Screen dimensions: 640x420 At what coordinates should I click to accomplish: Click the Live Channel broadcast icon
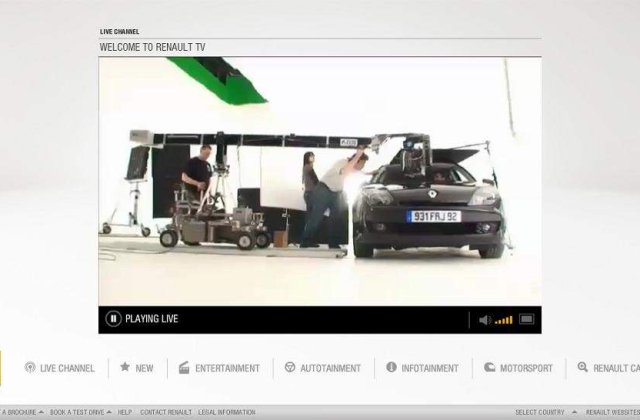point(30,367)
